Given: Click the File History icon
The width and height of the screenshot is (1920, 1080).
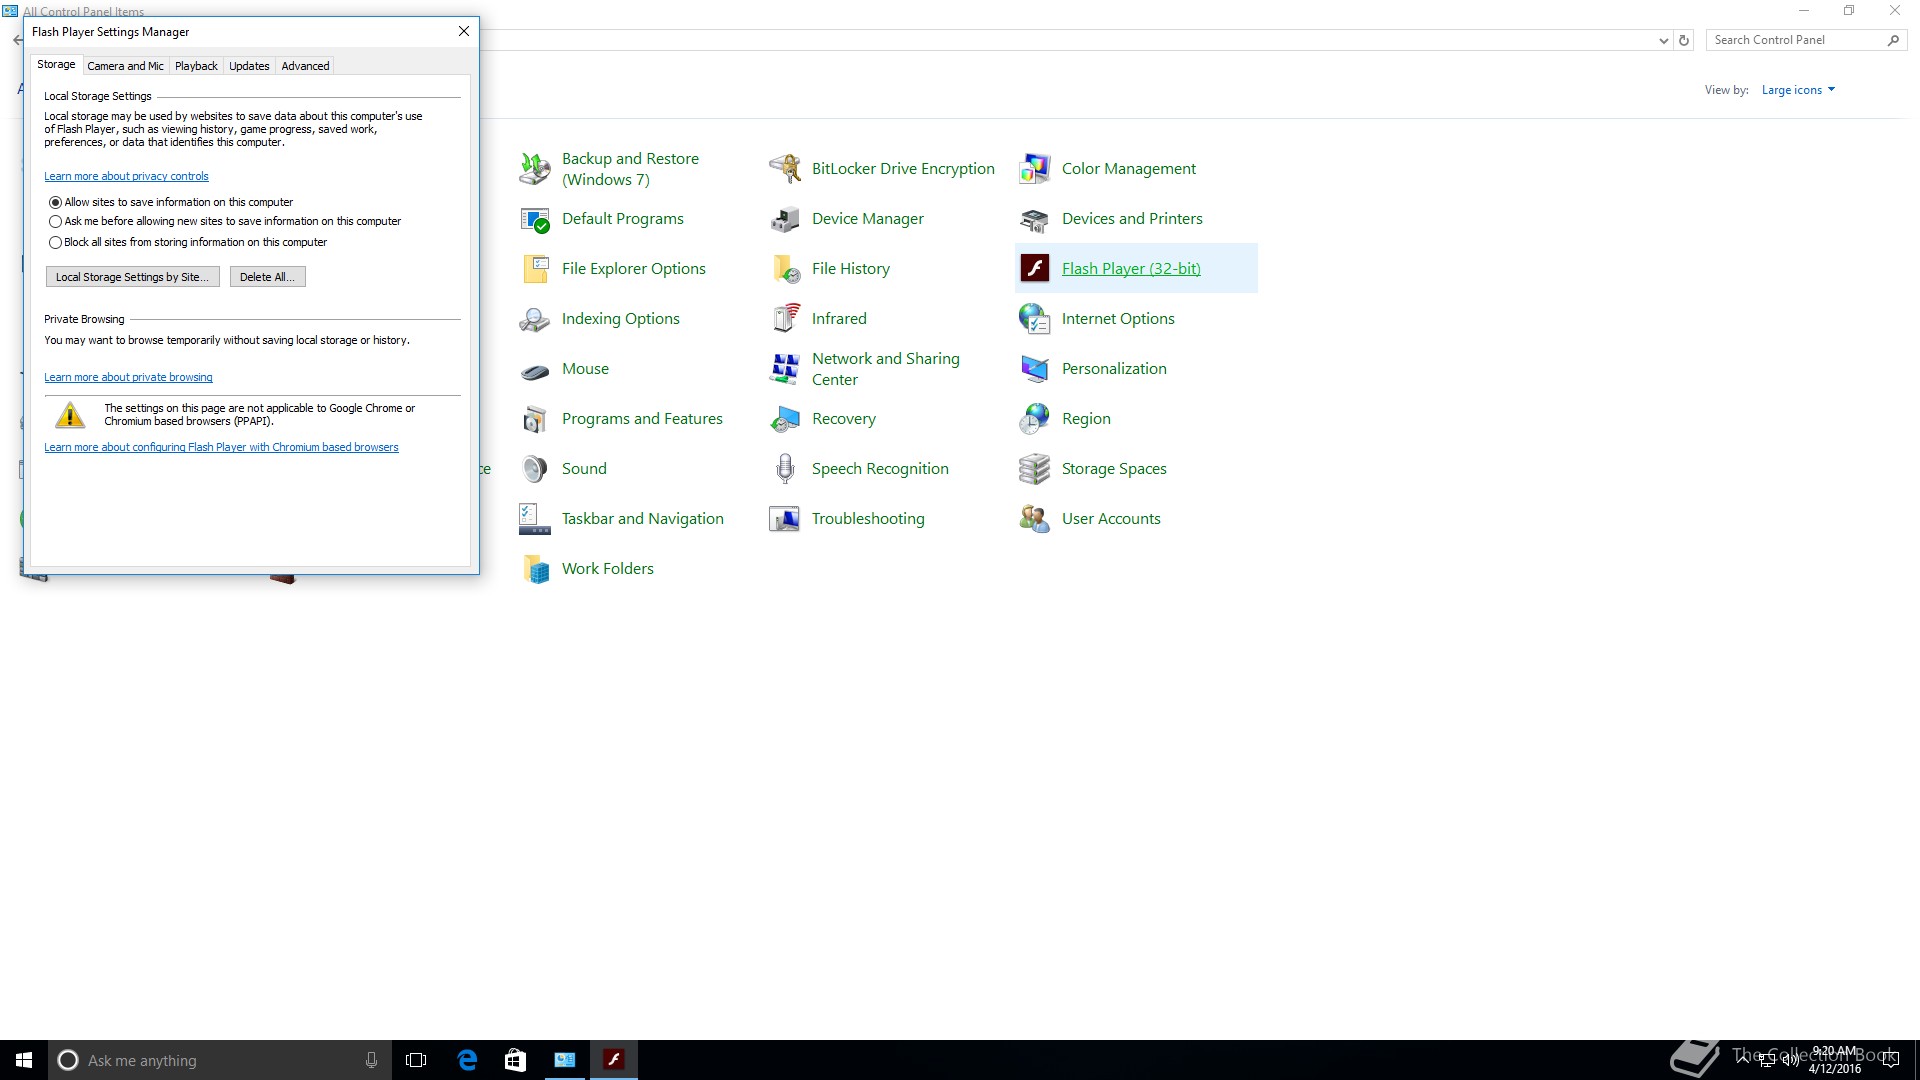Looking at the screenshot, I should pos(785,269).
